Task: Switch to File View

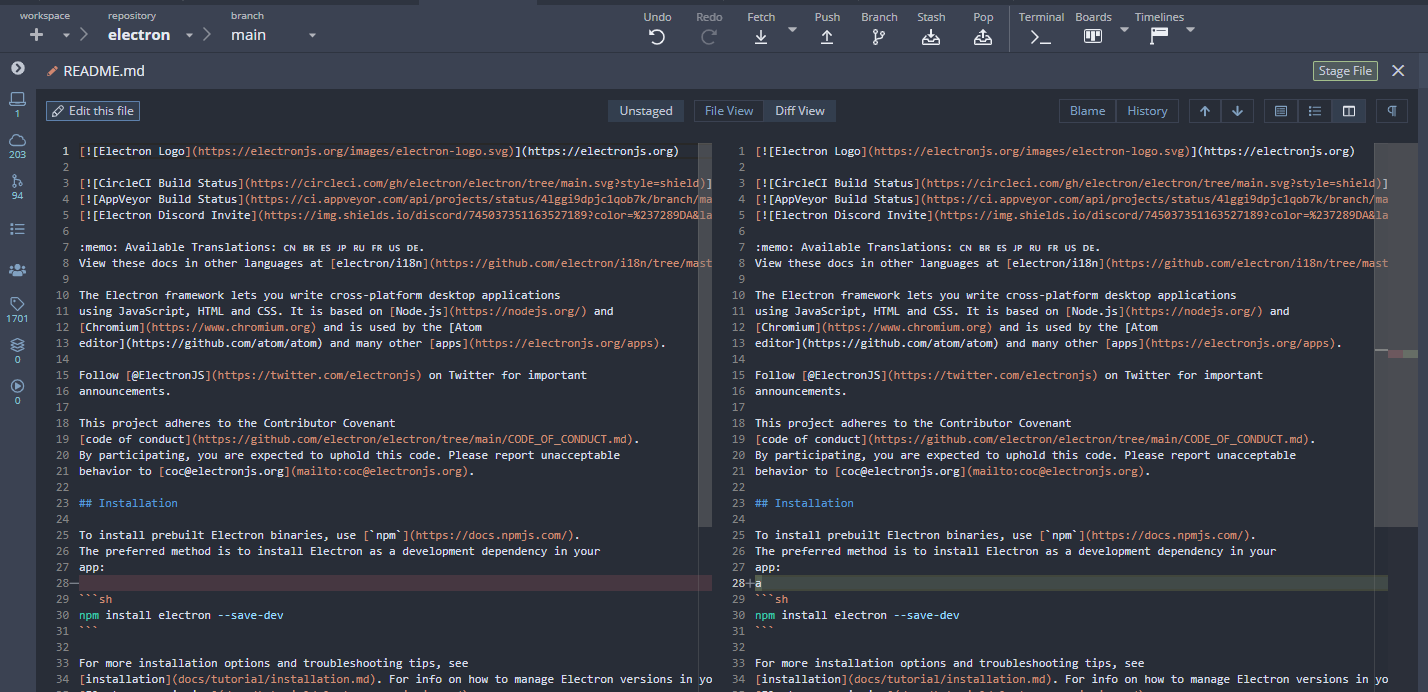Action: 729,111
